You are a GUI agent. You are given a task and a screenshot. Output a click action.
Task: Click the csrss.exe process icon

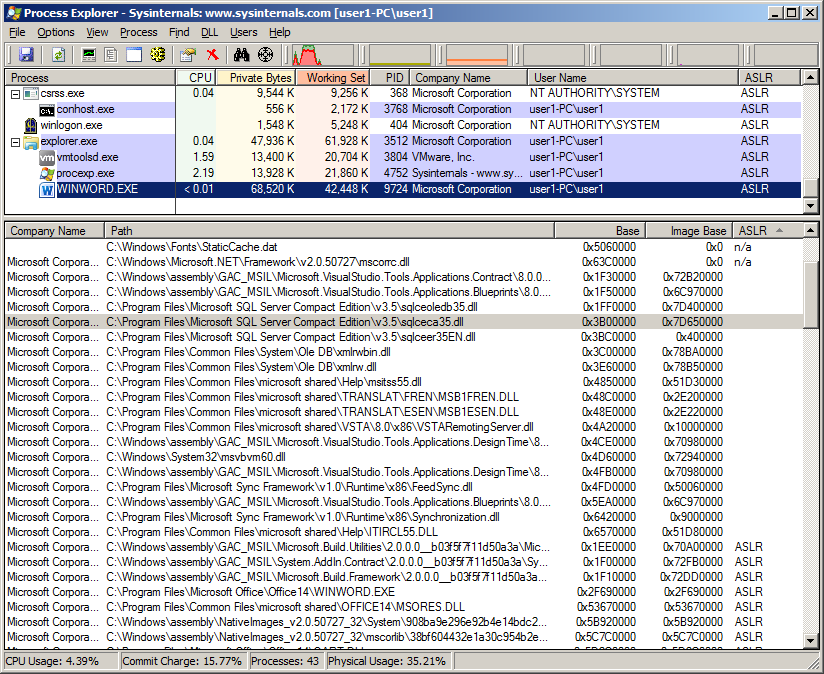pos(31,94)
